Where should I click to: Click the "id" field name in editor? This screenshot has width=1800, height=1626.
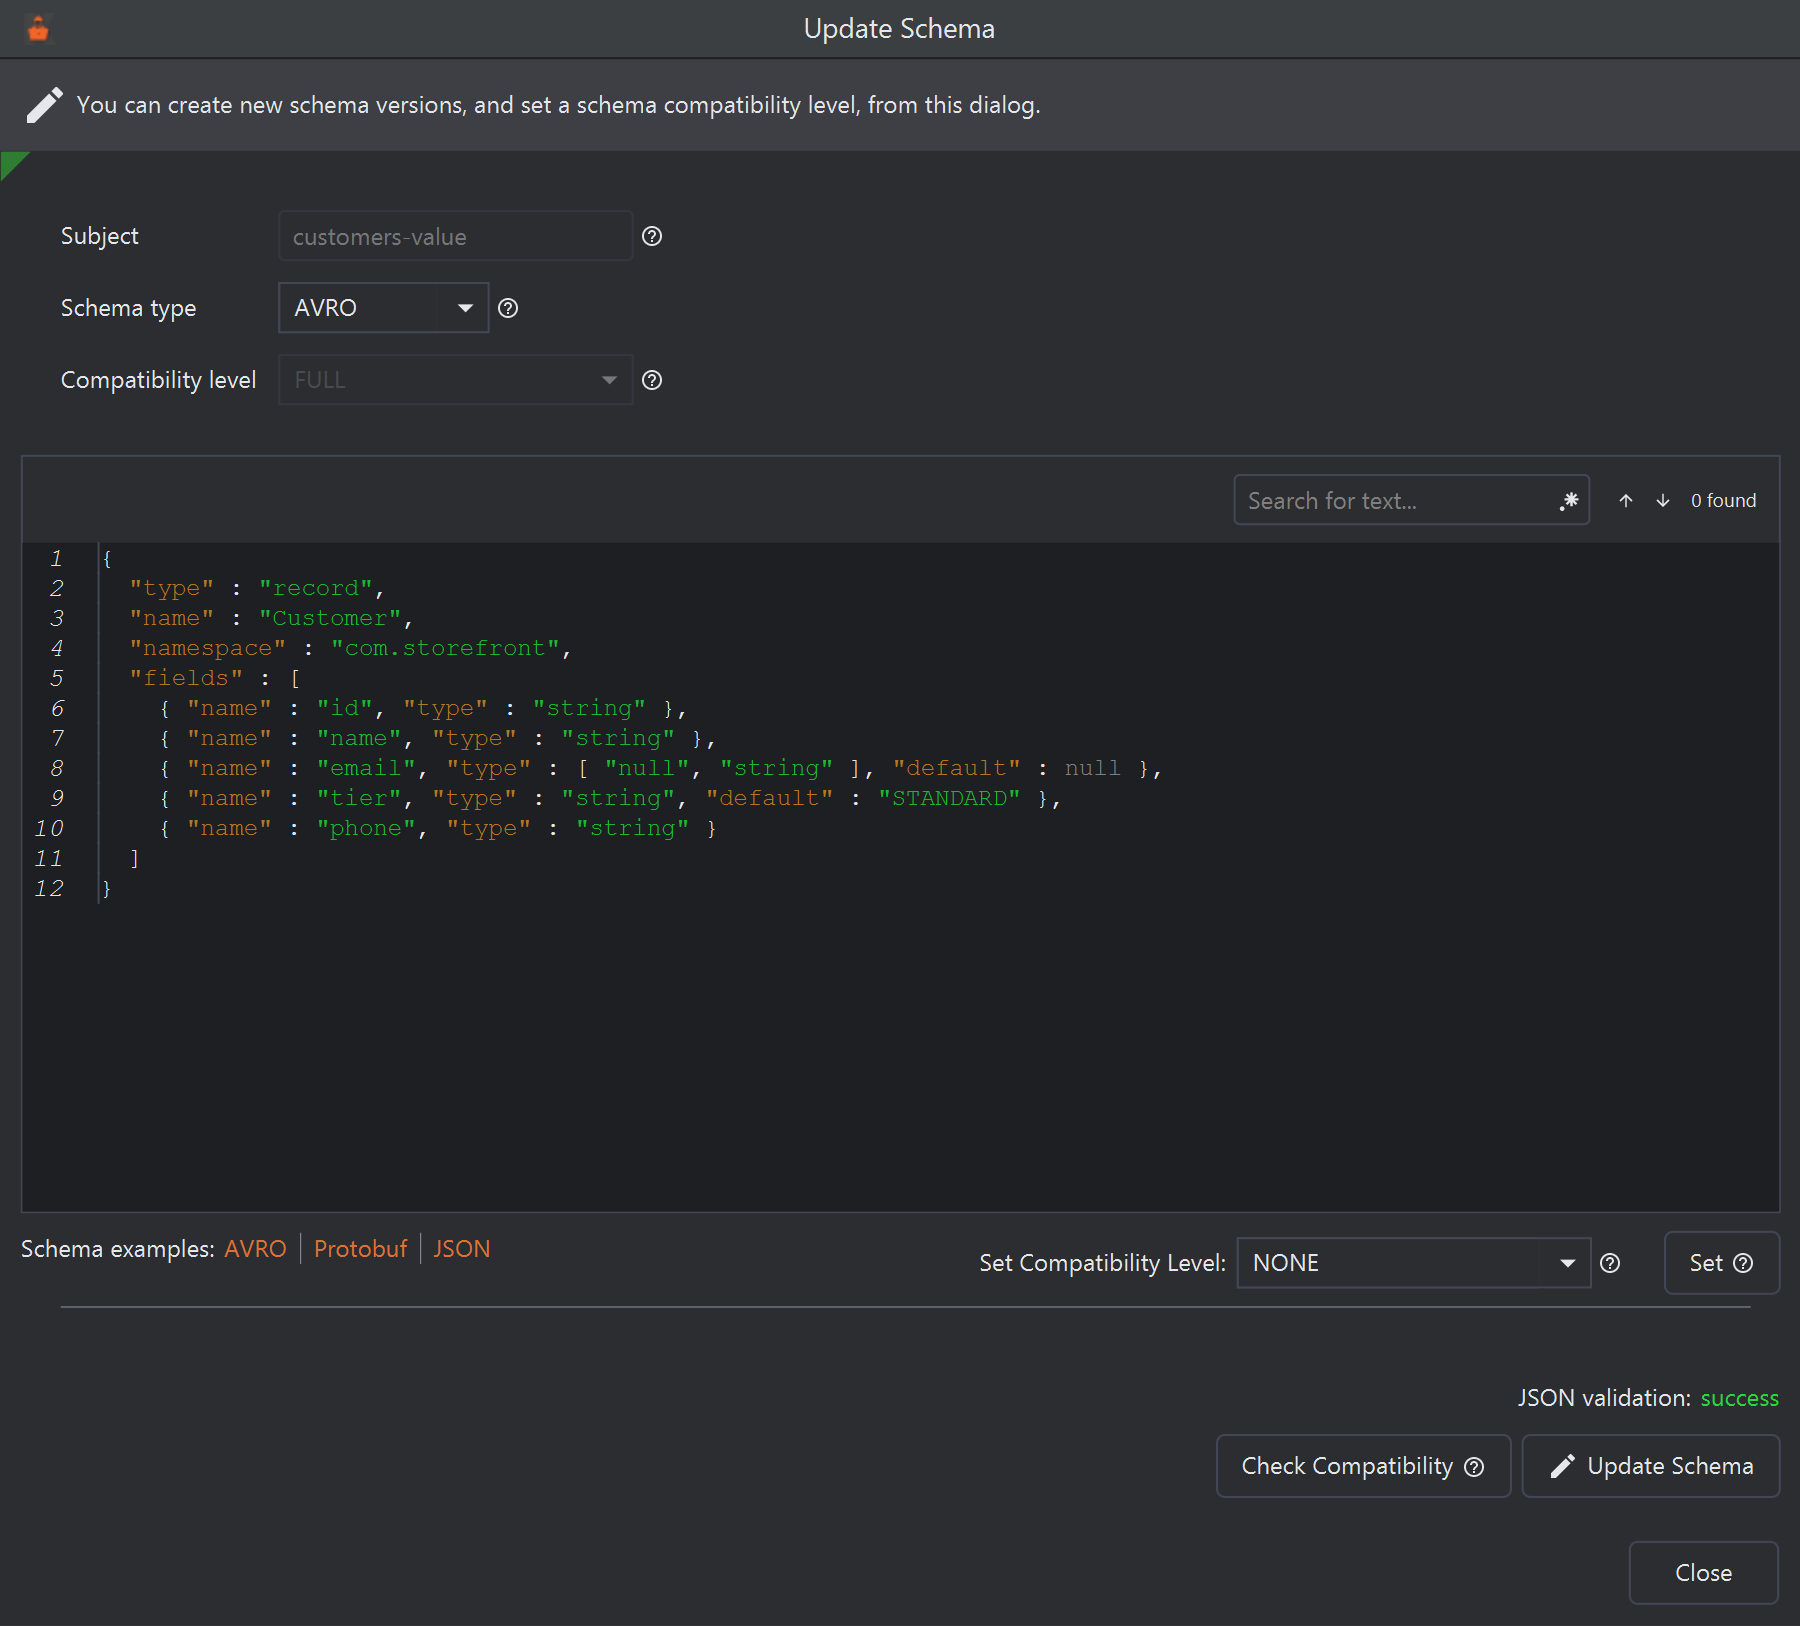click(345, 708)
